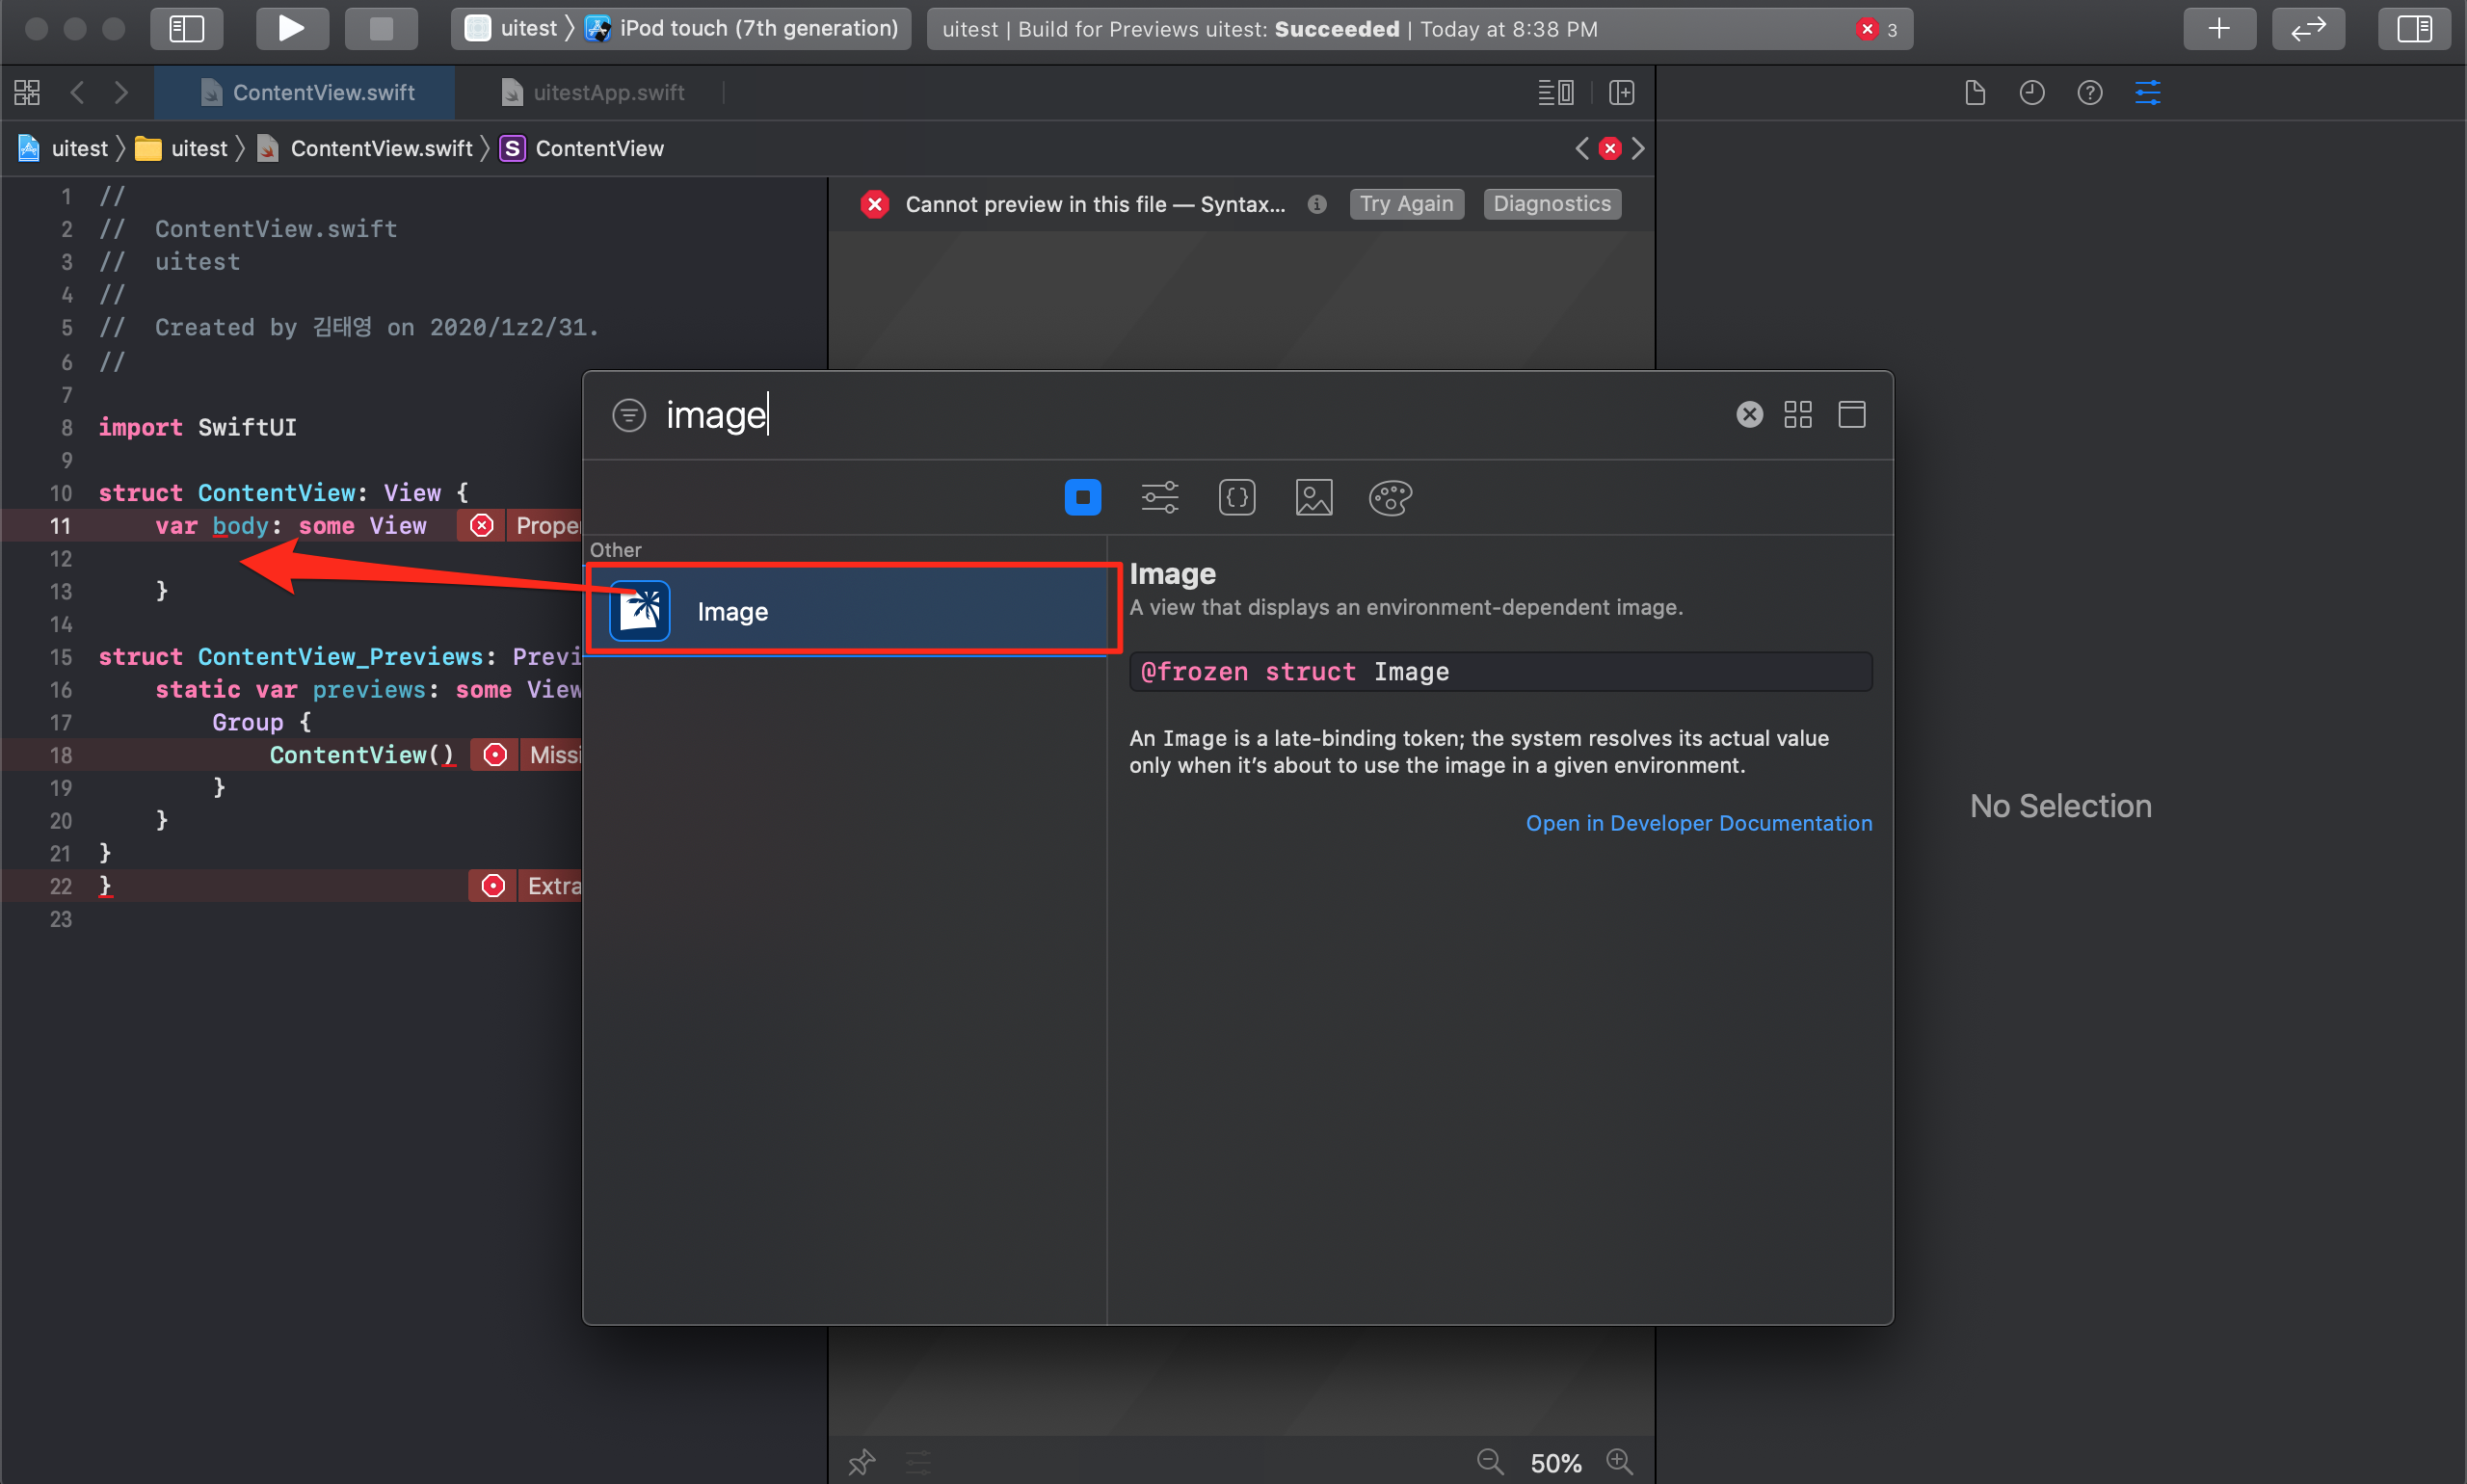Screen dimensions: 2467x1484
Task: Toggle the right inspector panel
Action: (x=2413, y=28)
